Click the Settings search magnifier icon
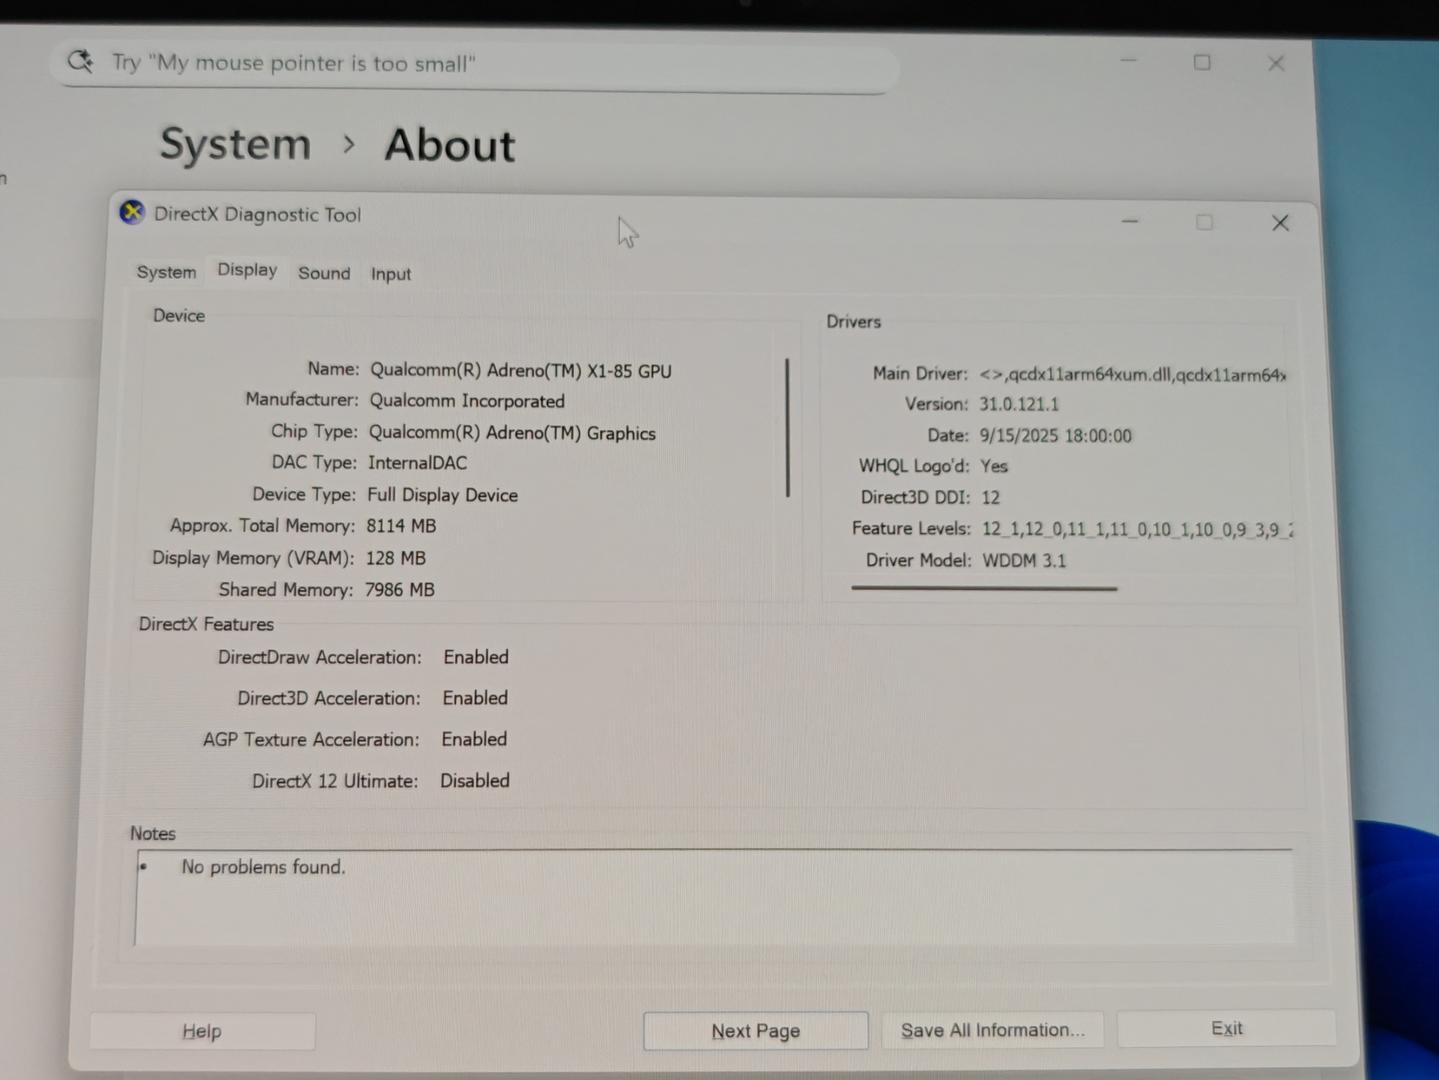 [80, 62]
